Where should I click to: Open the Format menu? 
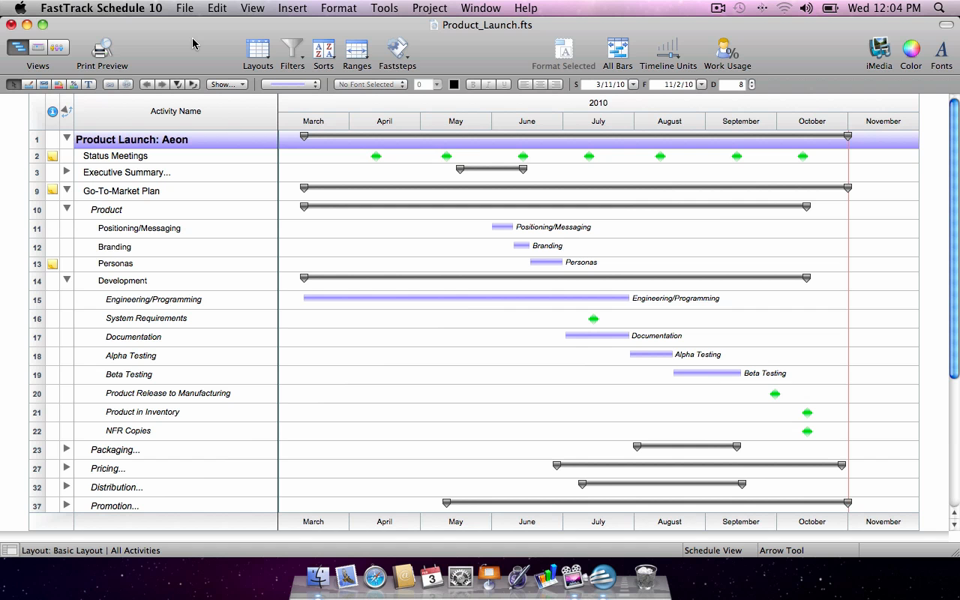338,8
